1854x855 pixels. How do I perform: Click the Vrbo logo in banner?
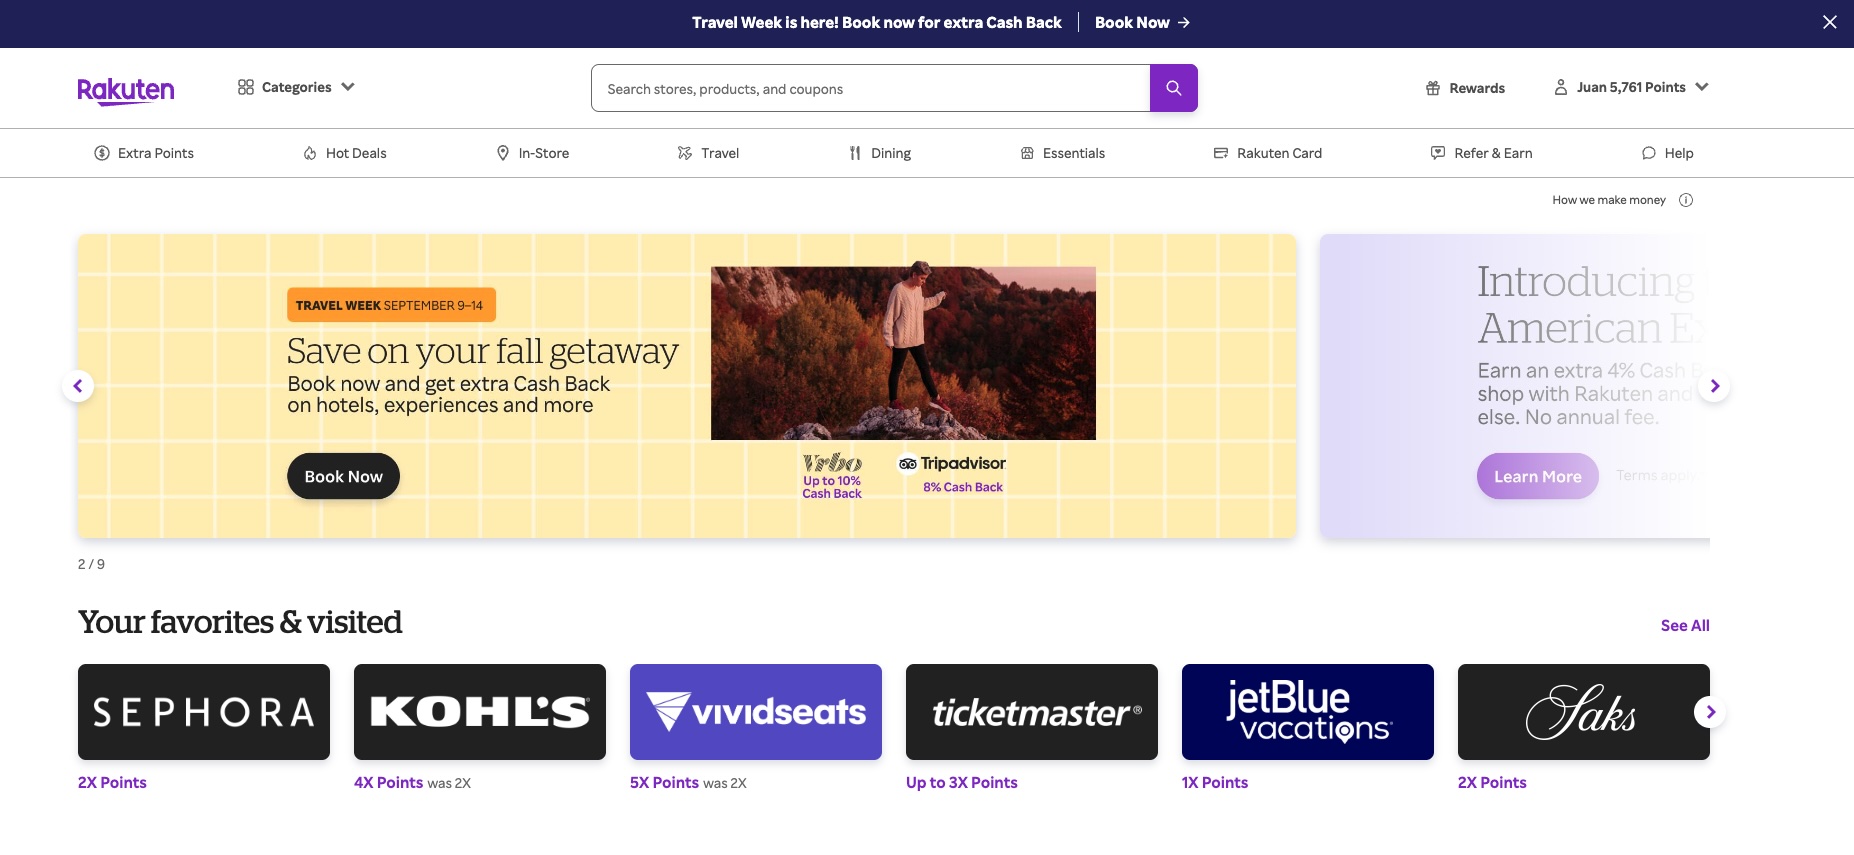pos(832,463)
